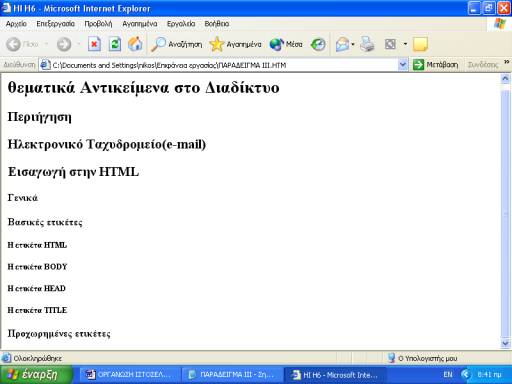Click the scroll up arrow
Viewport: 512px width, 384px height.
pyautogui.click(x=505, y=79)
